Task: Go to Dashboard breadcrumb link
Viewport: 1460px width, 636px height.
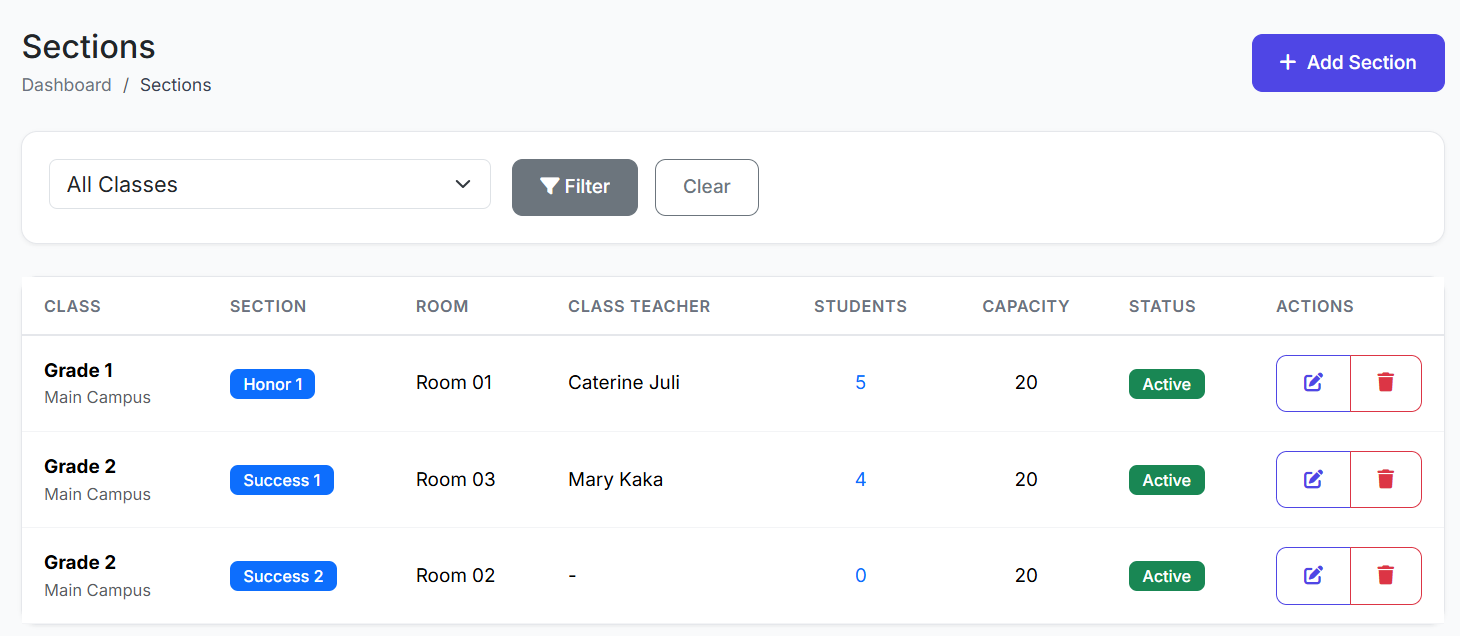Action: [x=67, y=85]
